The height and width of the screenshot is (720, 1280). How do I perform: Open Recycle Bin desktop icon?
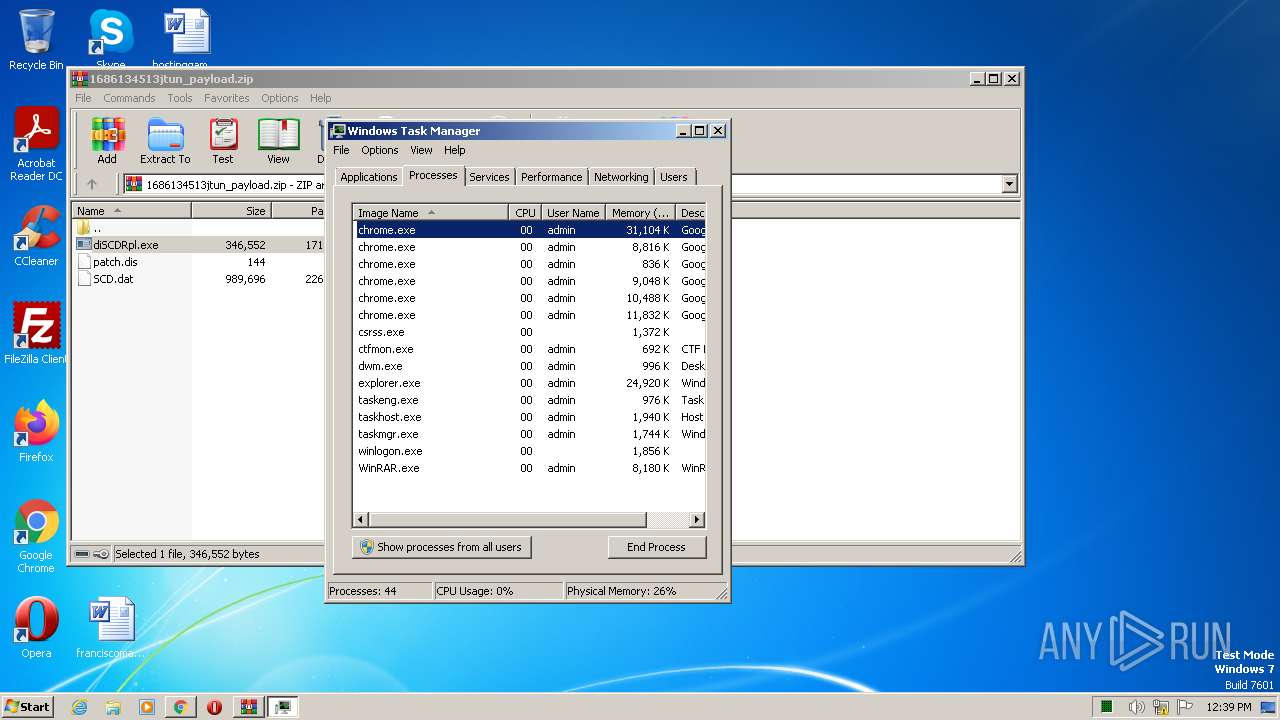point(36,40)
